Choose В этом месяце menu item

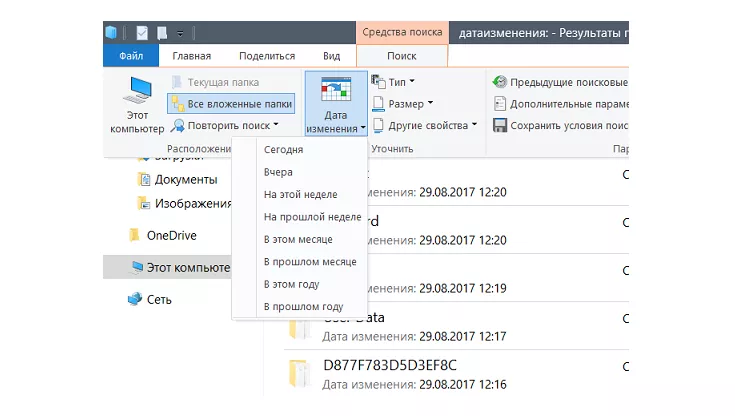coord(300,240)
